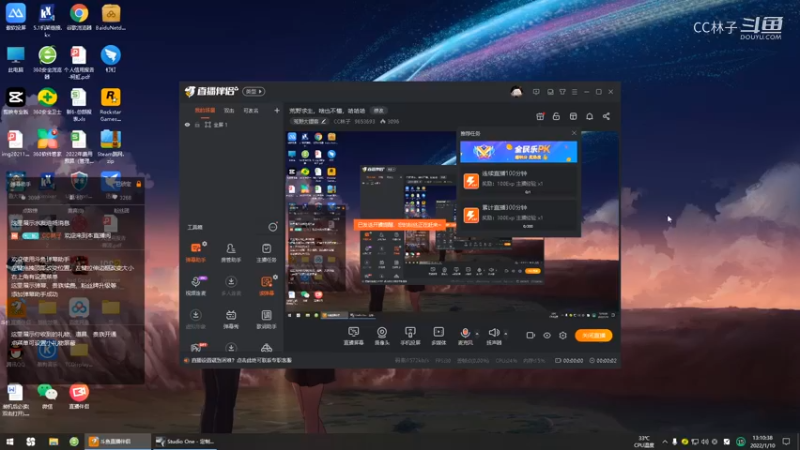Open settings gear in bottom toolbar
This screenshot has width=800, height=450.
[x=563, y=335]
